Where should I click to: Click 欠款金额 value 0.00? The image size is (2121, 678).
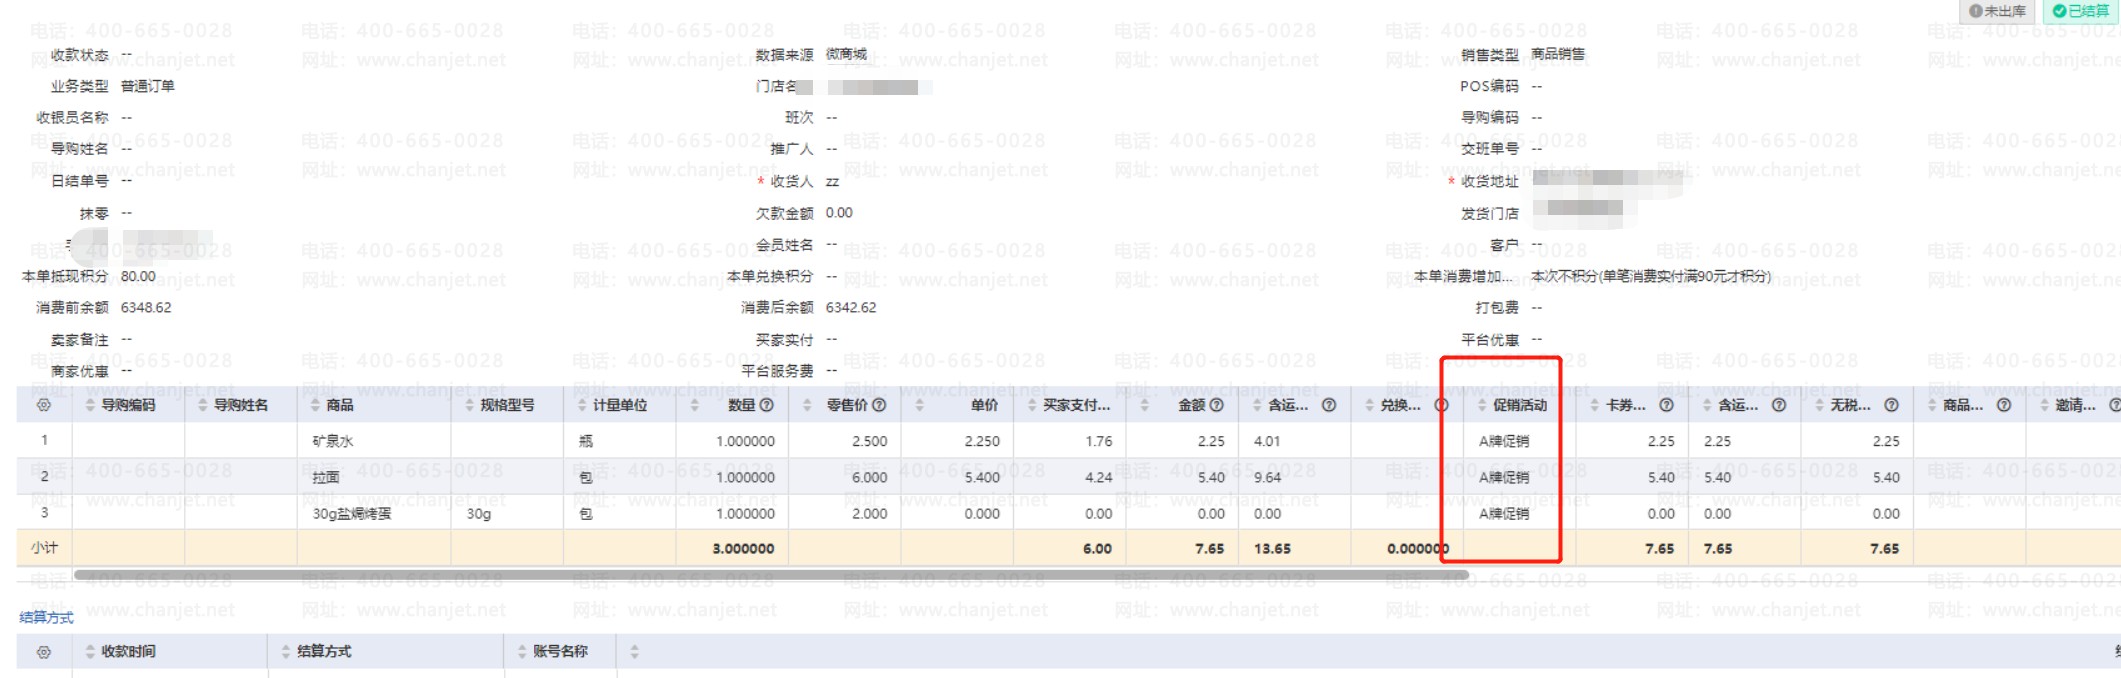tap(839, 213)
